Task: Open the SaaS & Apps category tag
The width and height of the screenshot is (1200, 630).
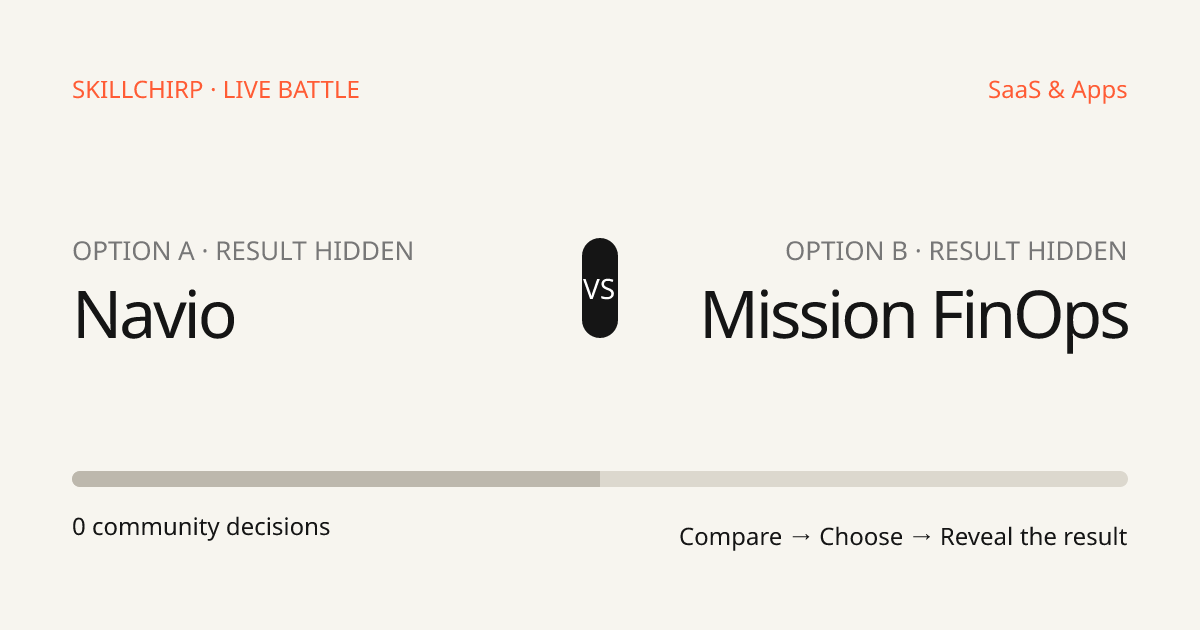Action: click(1058, 90)
